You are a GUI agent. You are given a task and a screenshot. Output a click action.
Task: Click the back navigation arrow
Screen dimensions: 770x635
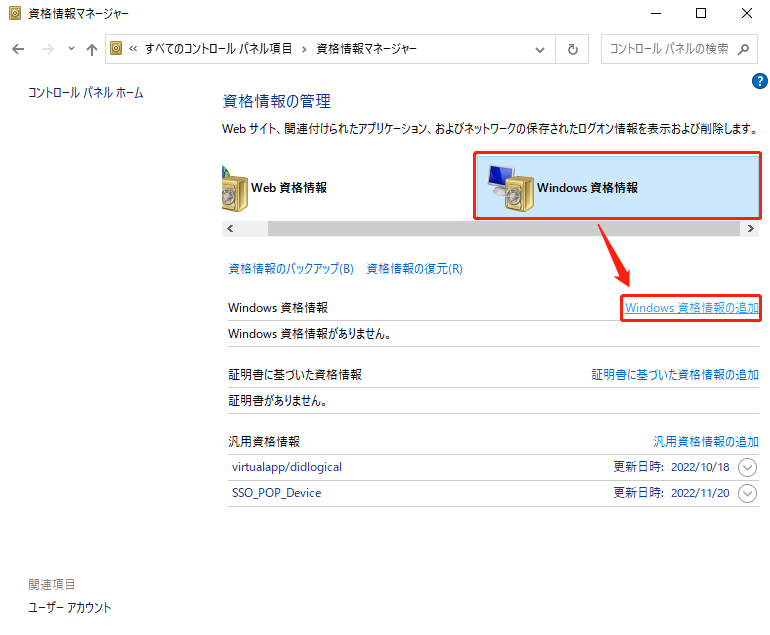click(18, 49)
